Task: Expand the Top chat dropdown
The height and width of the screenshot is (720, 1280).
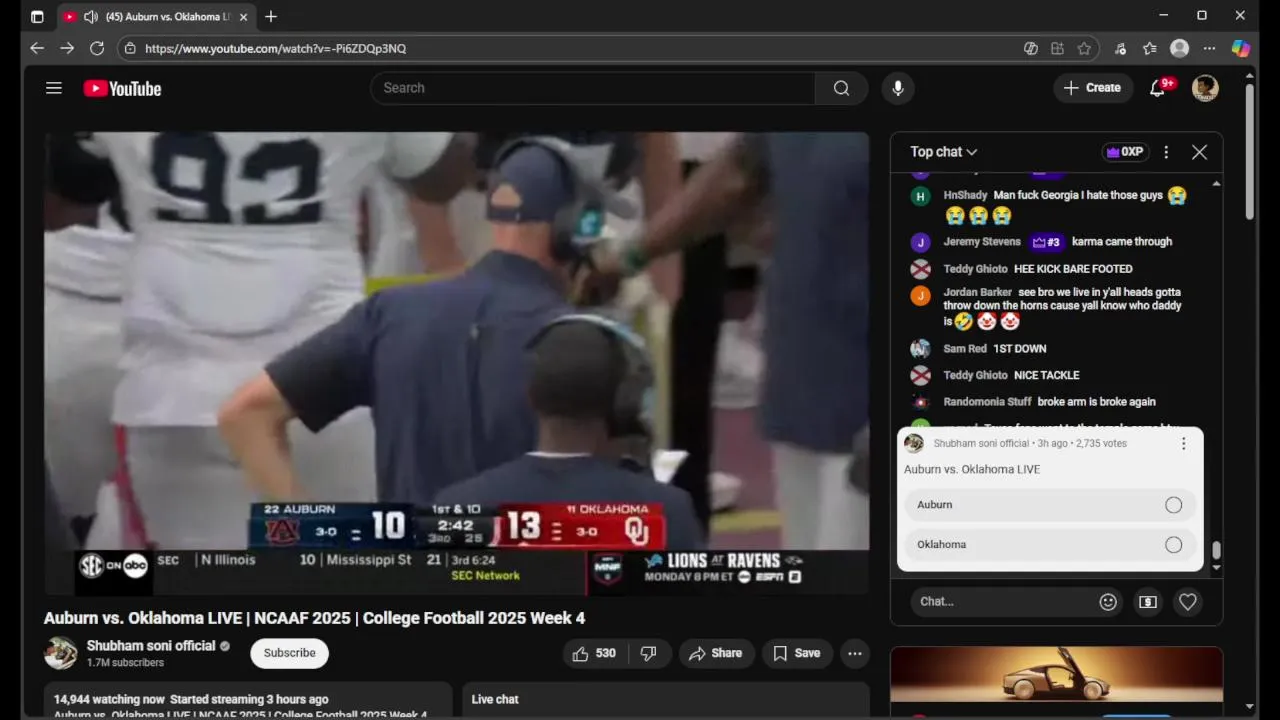Action: [x=943, y=152]
